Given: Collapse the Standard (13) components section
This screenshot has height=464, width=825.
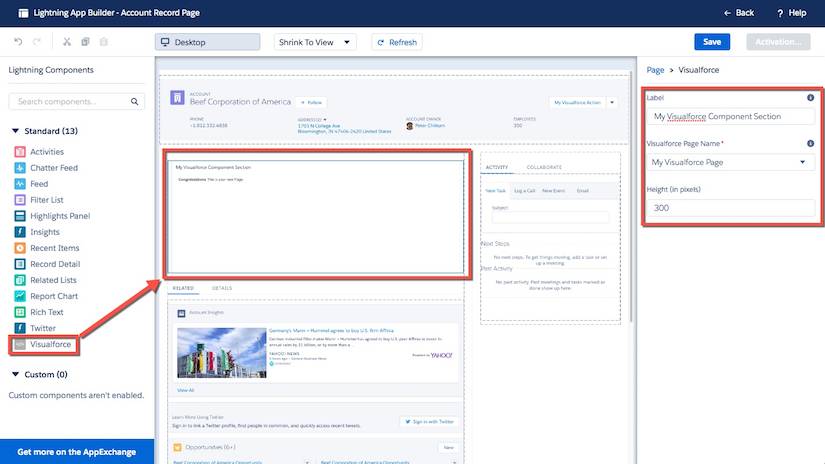Looking at the screenshot, I should coord(15,130).
